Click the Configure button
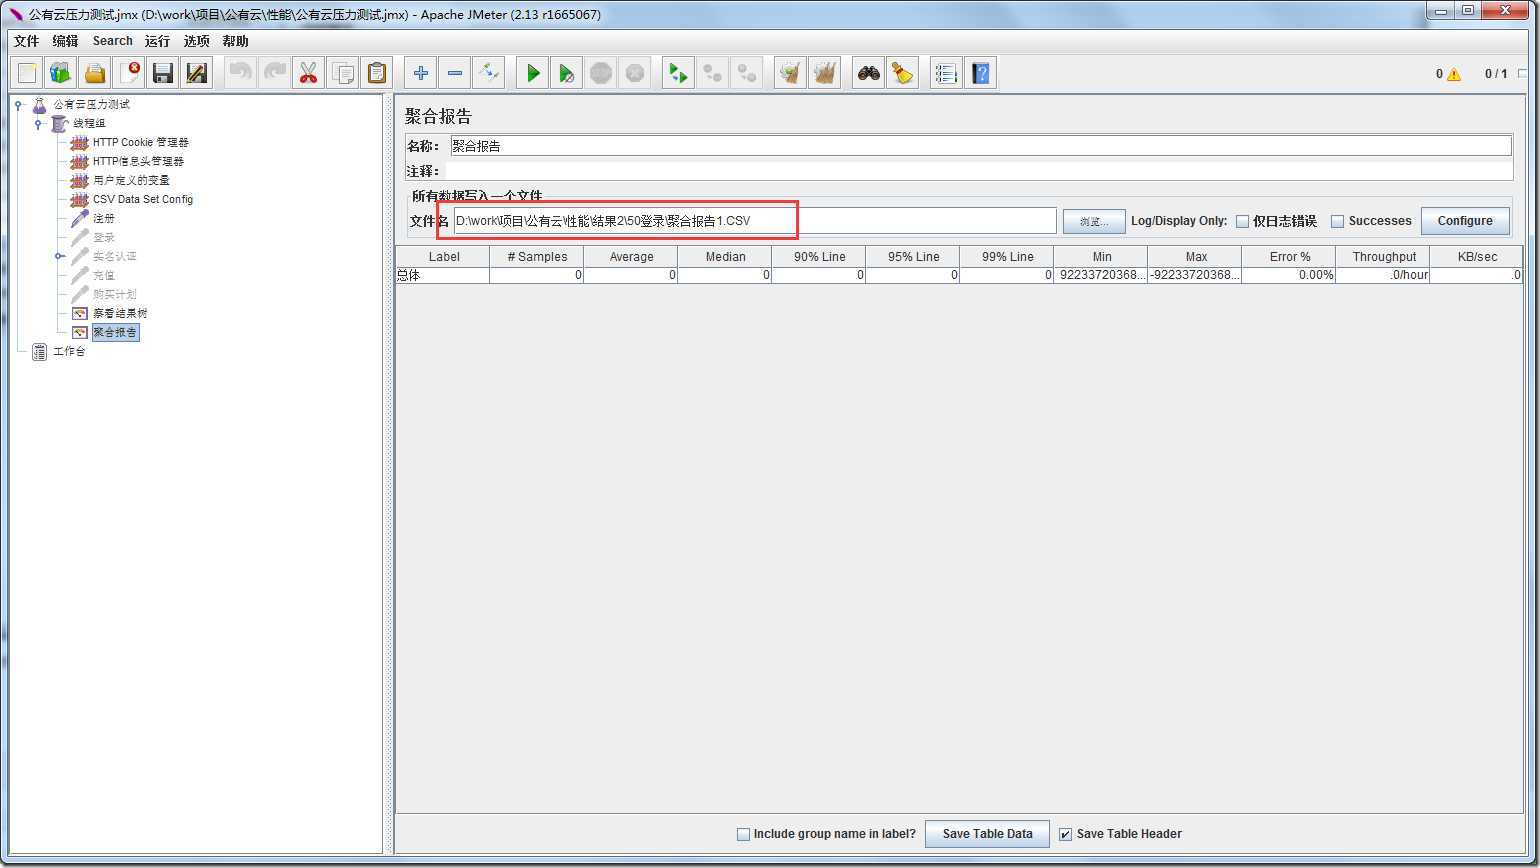Screen dimensions: 1540x868 coord(1465,221)
